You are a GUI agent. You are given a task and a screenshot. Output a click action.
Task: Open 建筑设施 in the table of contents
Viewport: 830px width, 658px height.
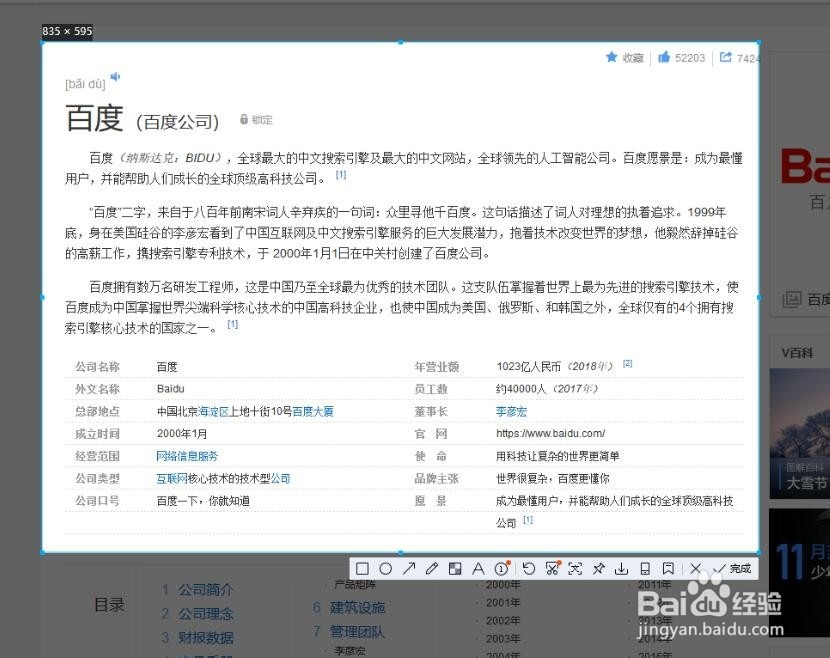(x=357, y=607)
